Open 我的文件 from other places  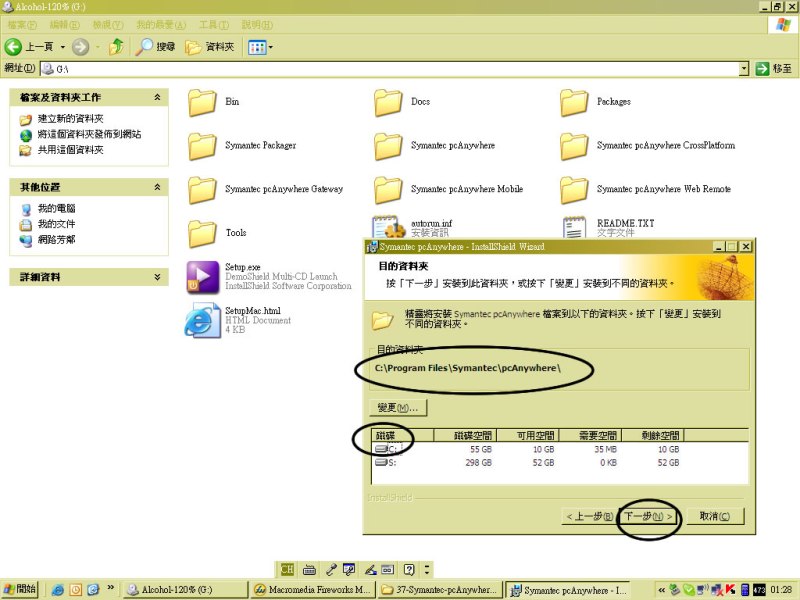[x=48, y=224]
